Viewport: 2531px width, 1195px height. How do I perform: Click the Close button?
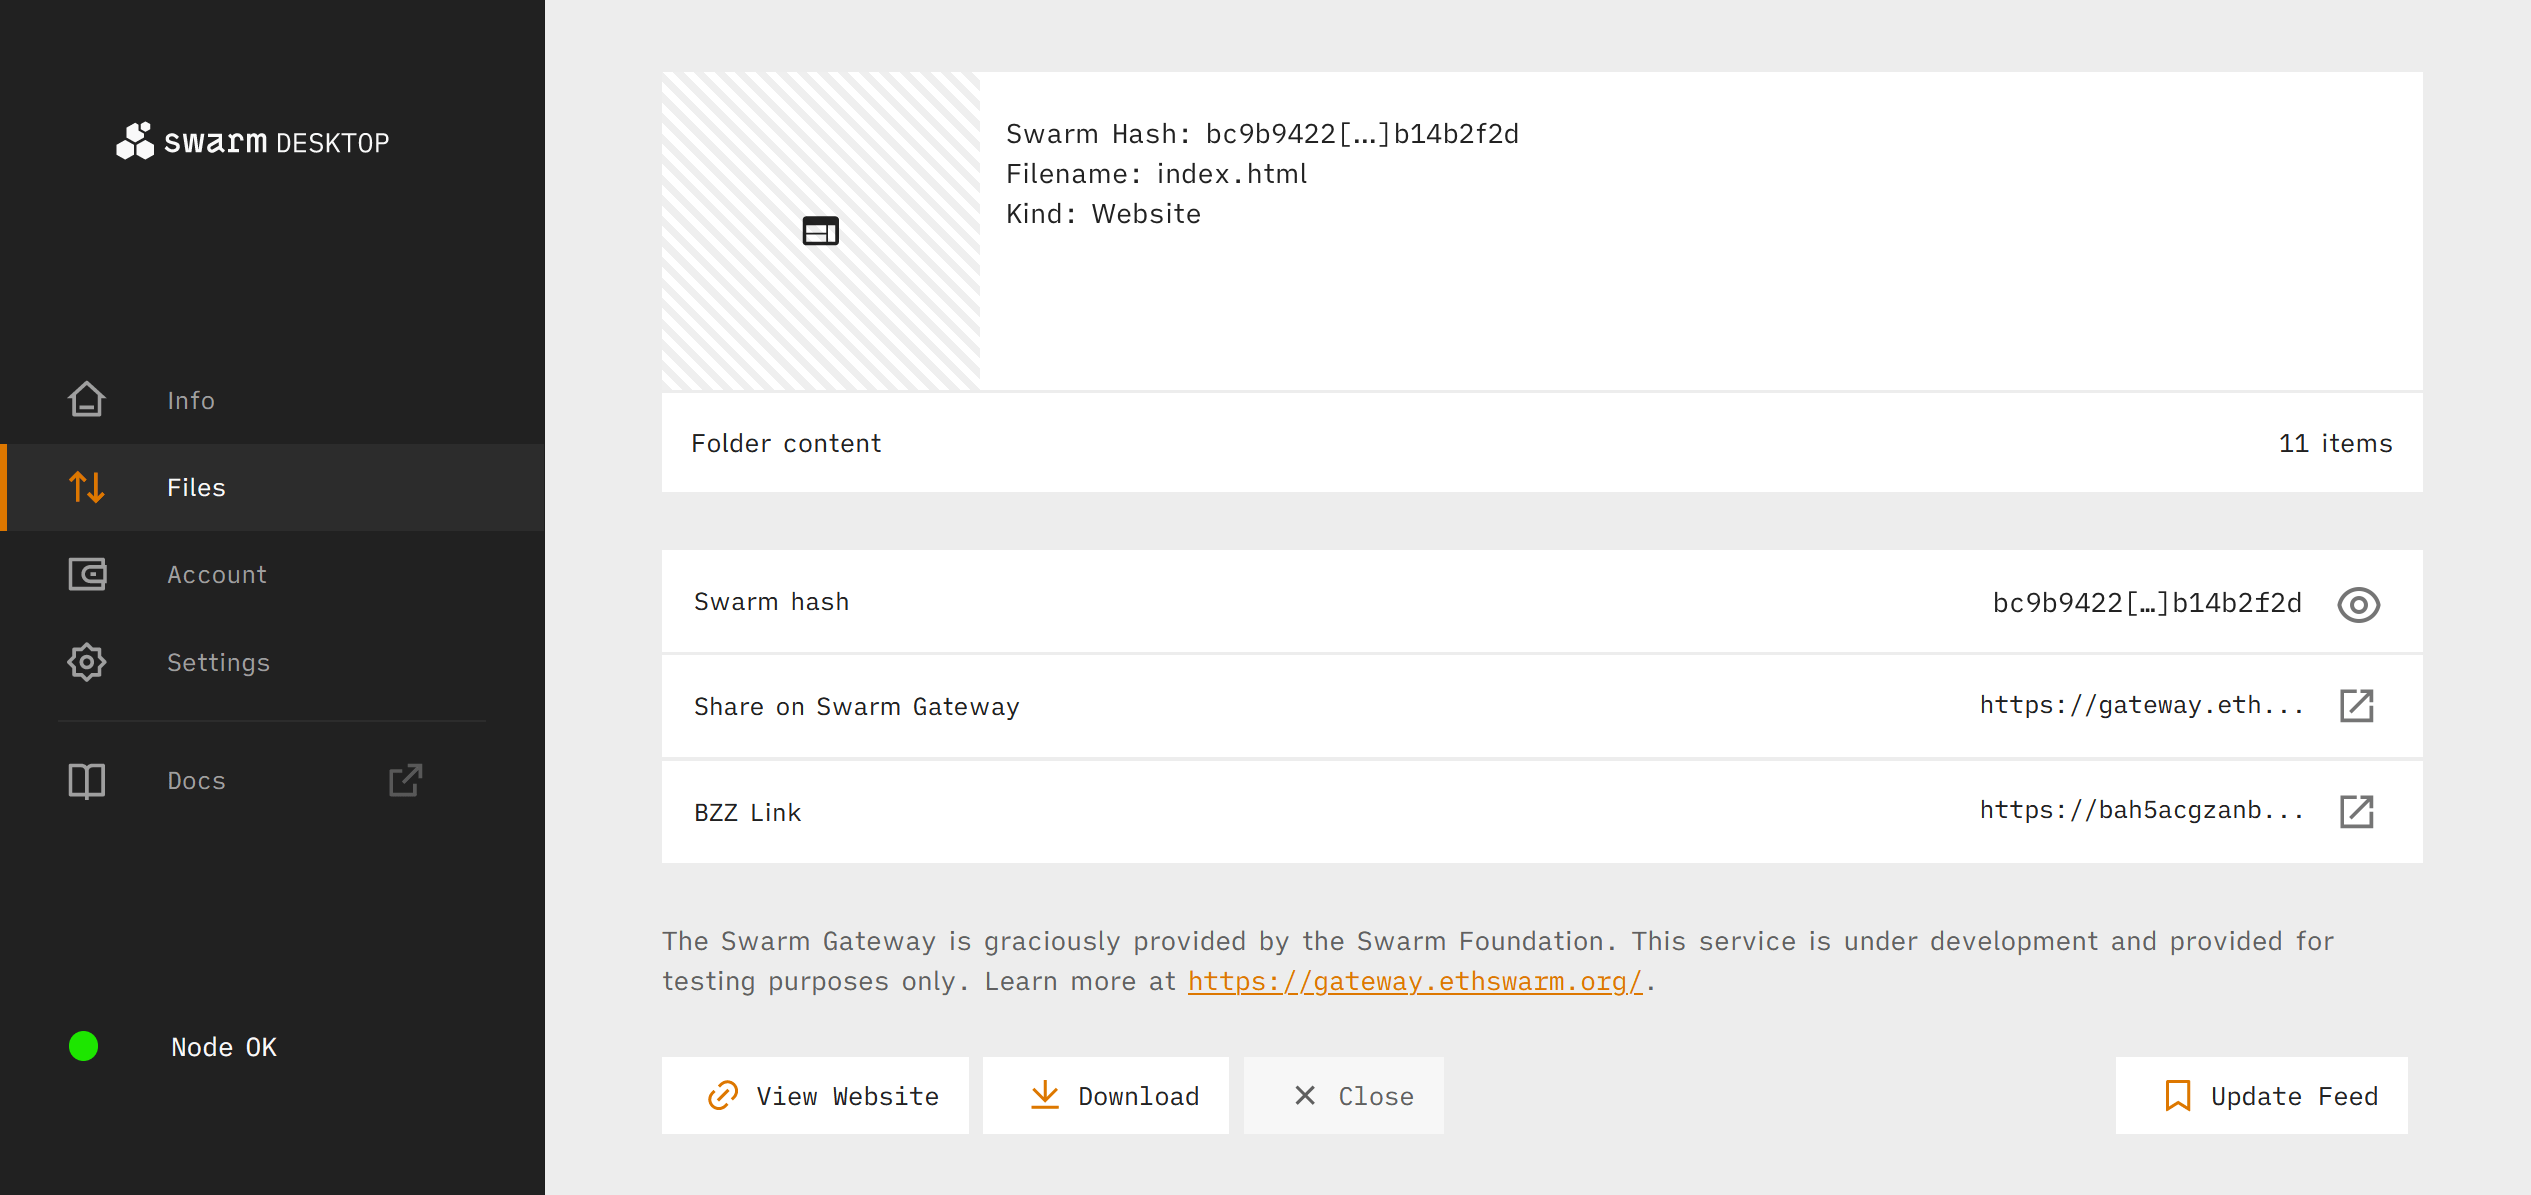tap(1344, 1096)
